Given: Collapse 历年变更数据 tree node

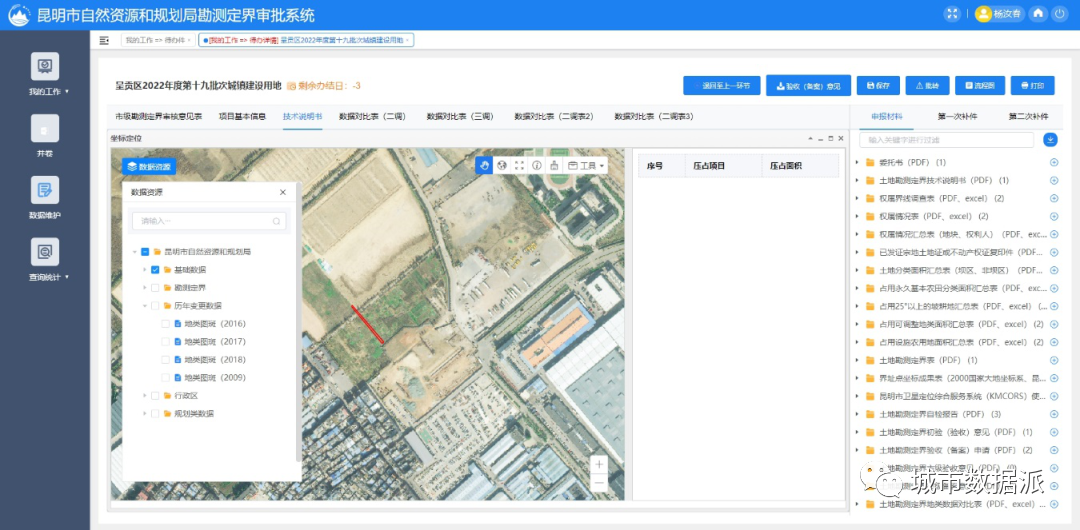Looking at the screenshot, I should tap(145, 305).
